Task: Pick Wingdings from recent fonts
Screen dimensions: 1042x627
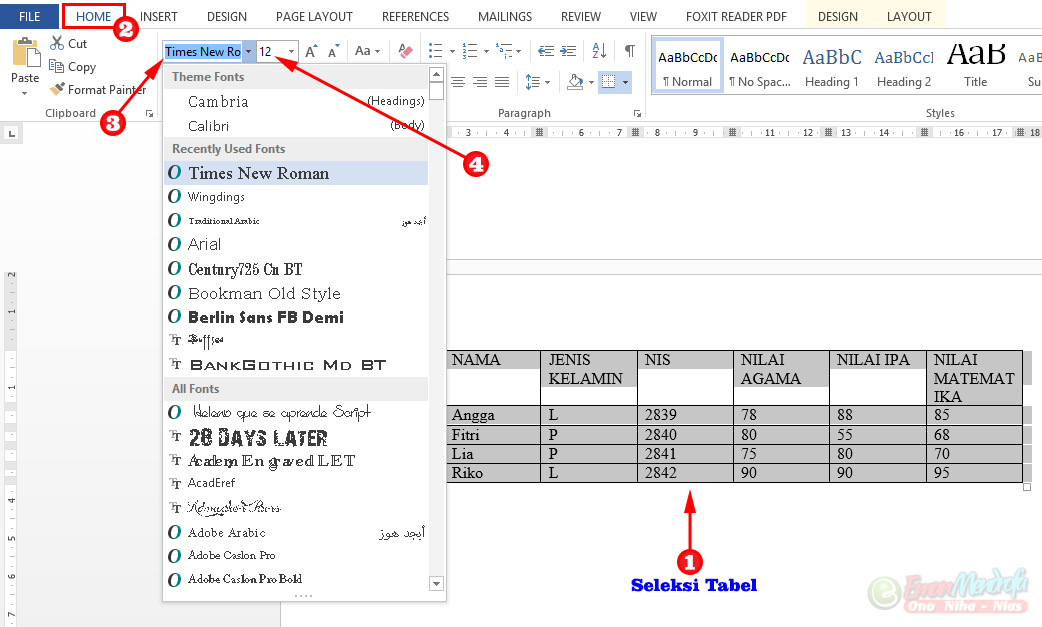Action: tap(296, 197)
